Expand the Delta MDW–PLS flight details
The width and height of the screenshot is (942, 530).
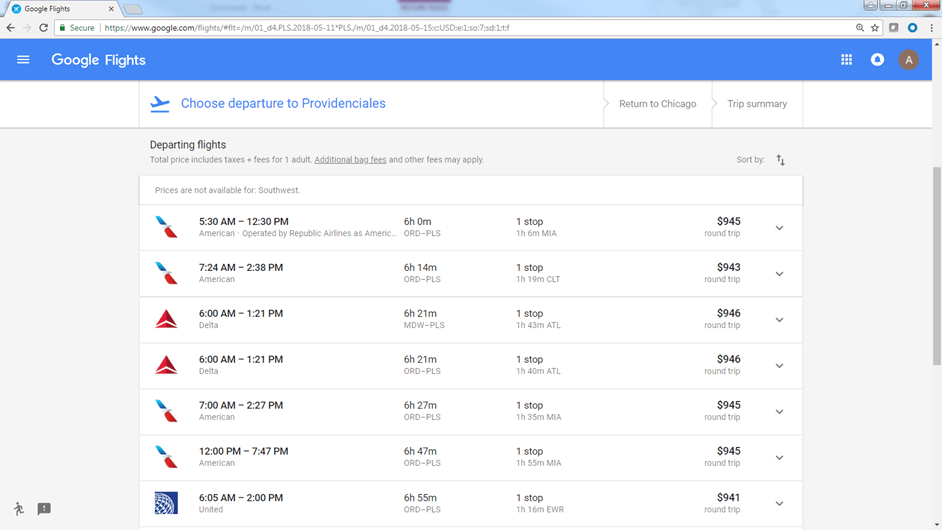[779, 320]
